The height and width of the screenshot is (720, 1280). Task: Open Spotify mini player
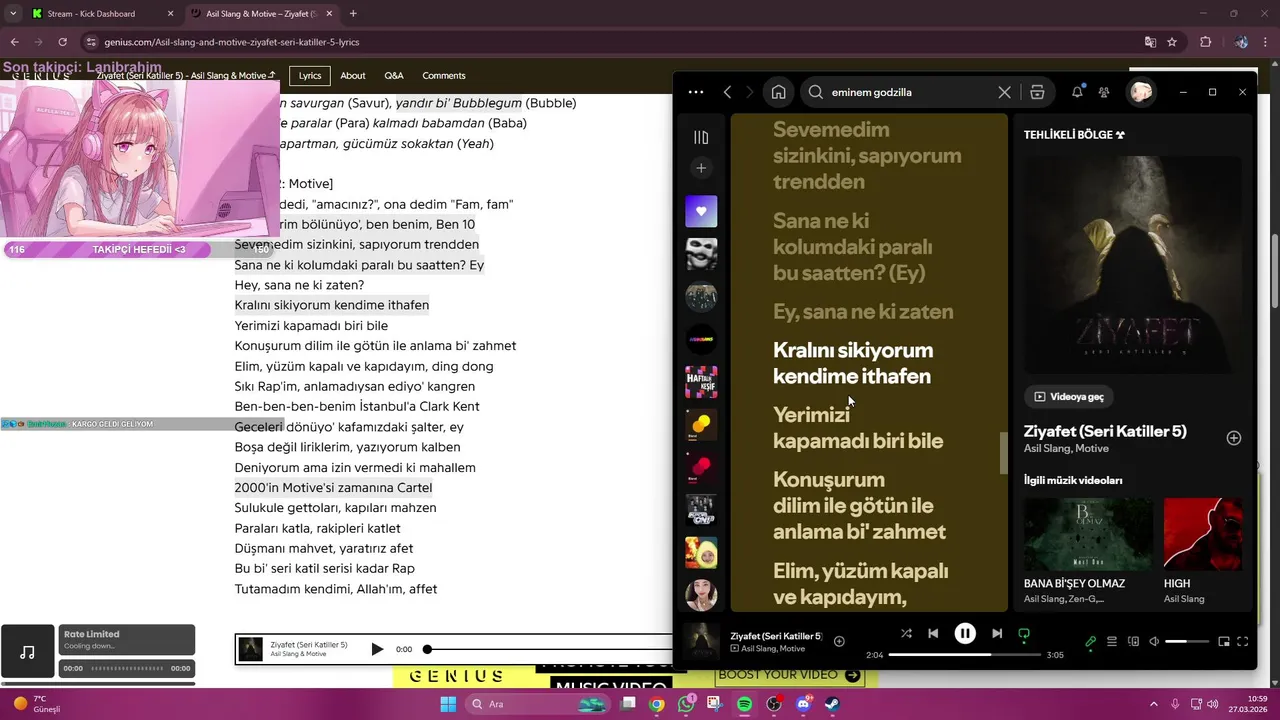point(1224,642)
